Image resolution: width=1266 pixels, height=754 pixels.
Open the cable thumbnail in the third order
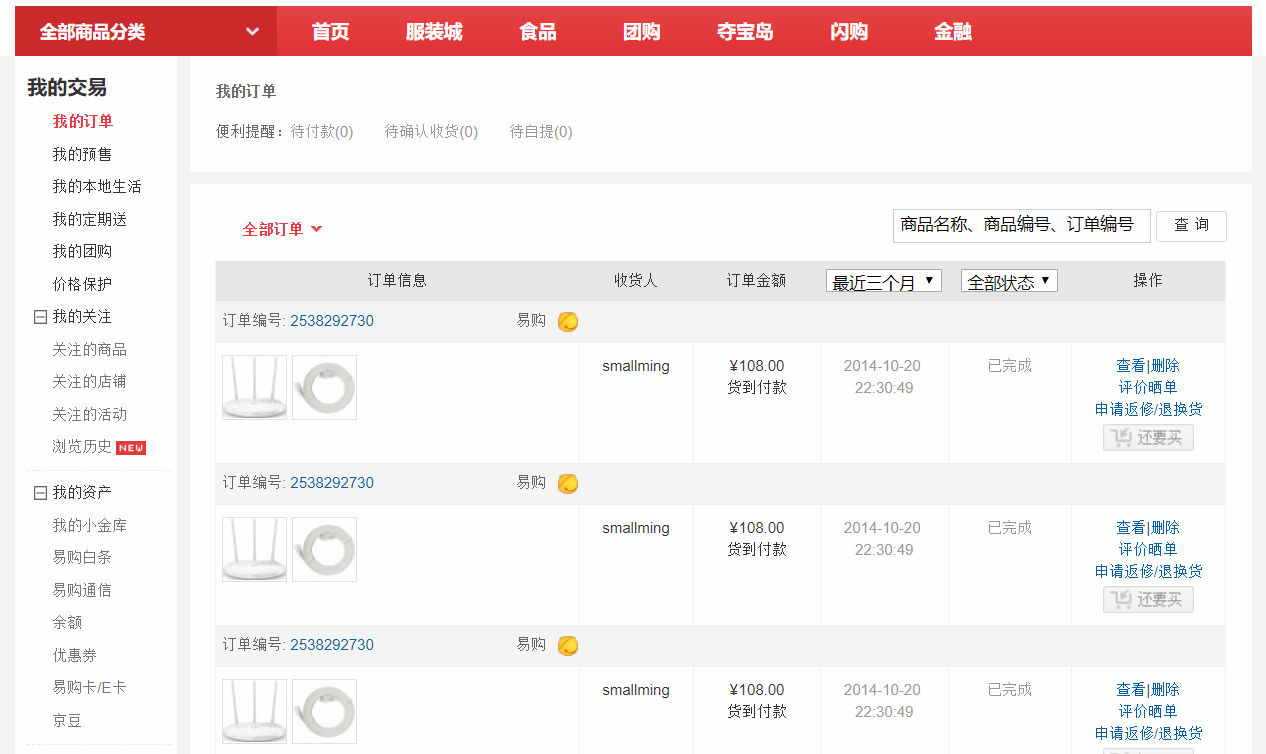(324, 711)
